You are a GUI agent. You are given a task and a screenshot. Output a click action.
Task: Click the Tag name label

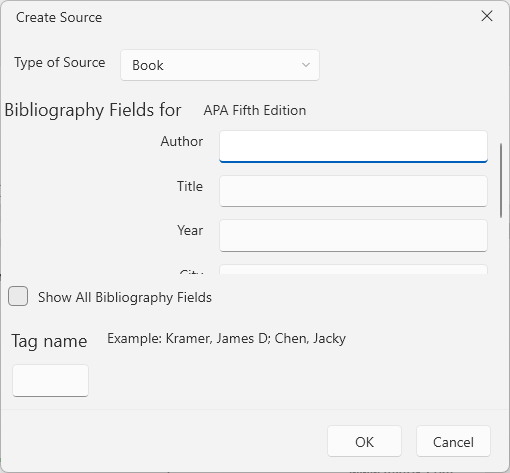pos(49,341)
